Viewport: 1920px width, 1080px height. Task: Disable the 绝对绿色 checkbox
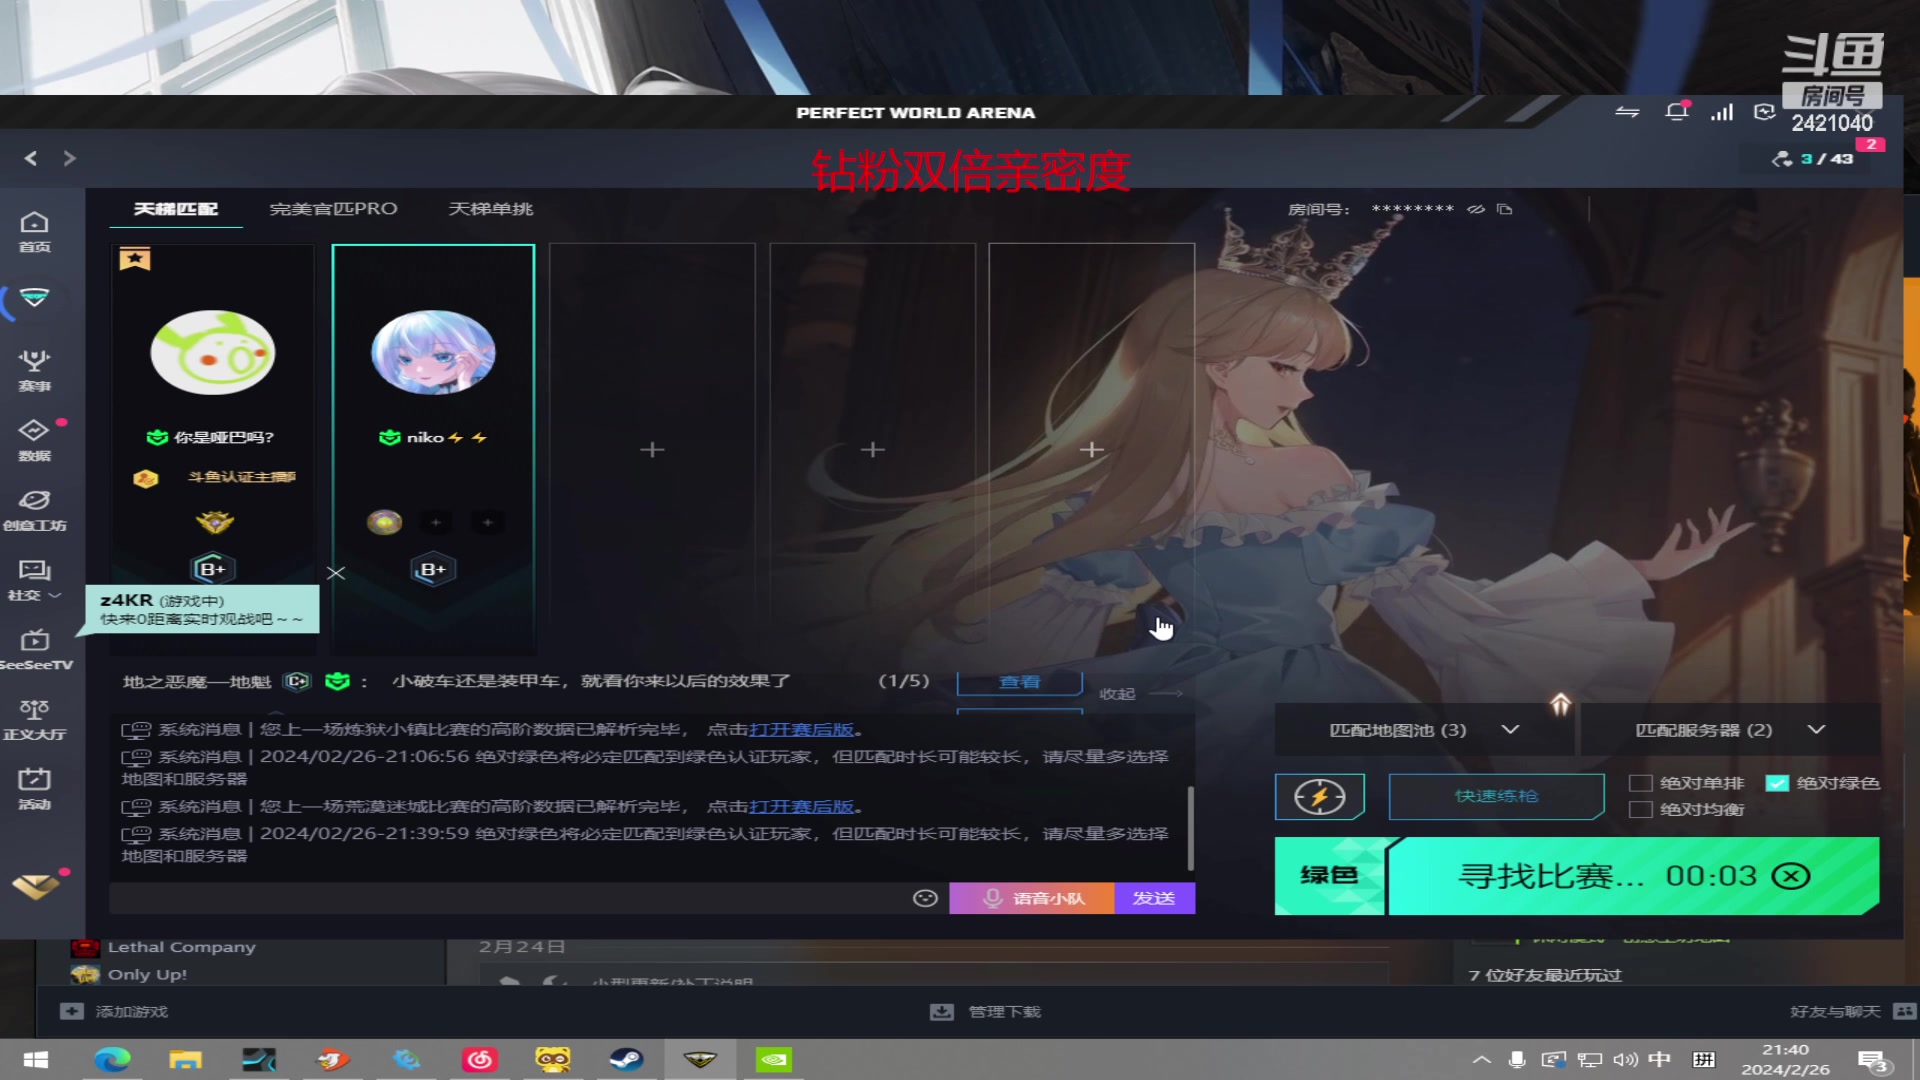click(x=1777, y=783)
